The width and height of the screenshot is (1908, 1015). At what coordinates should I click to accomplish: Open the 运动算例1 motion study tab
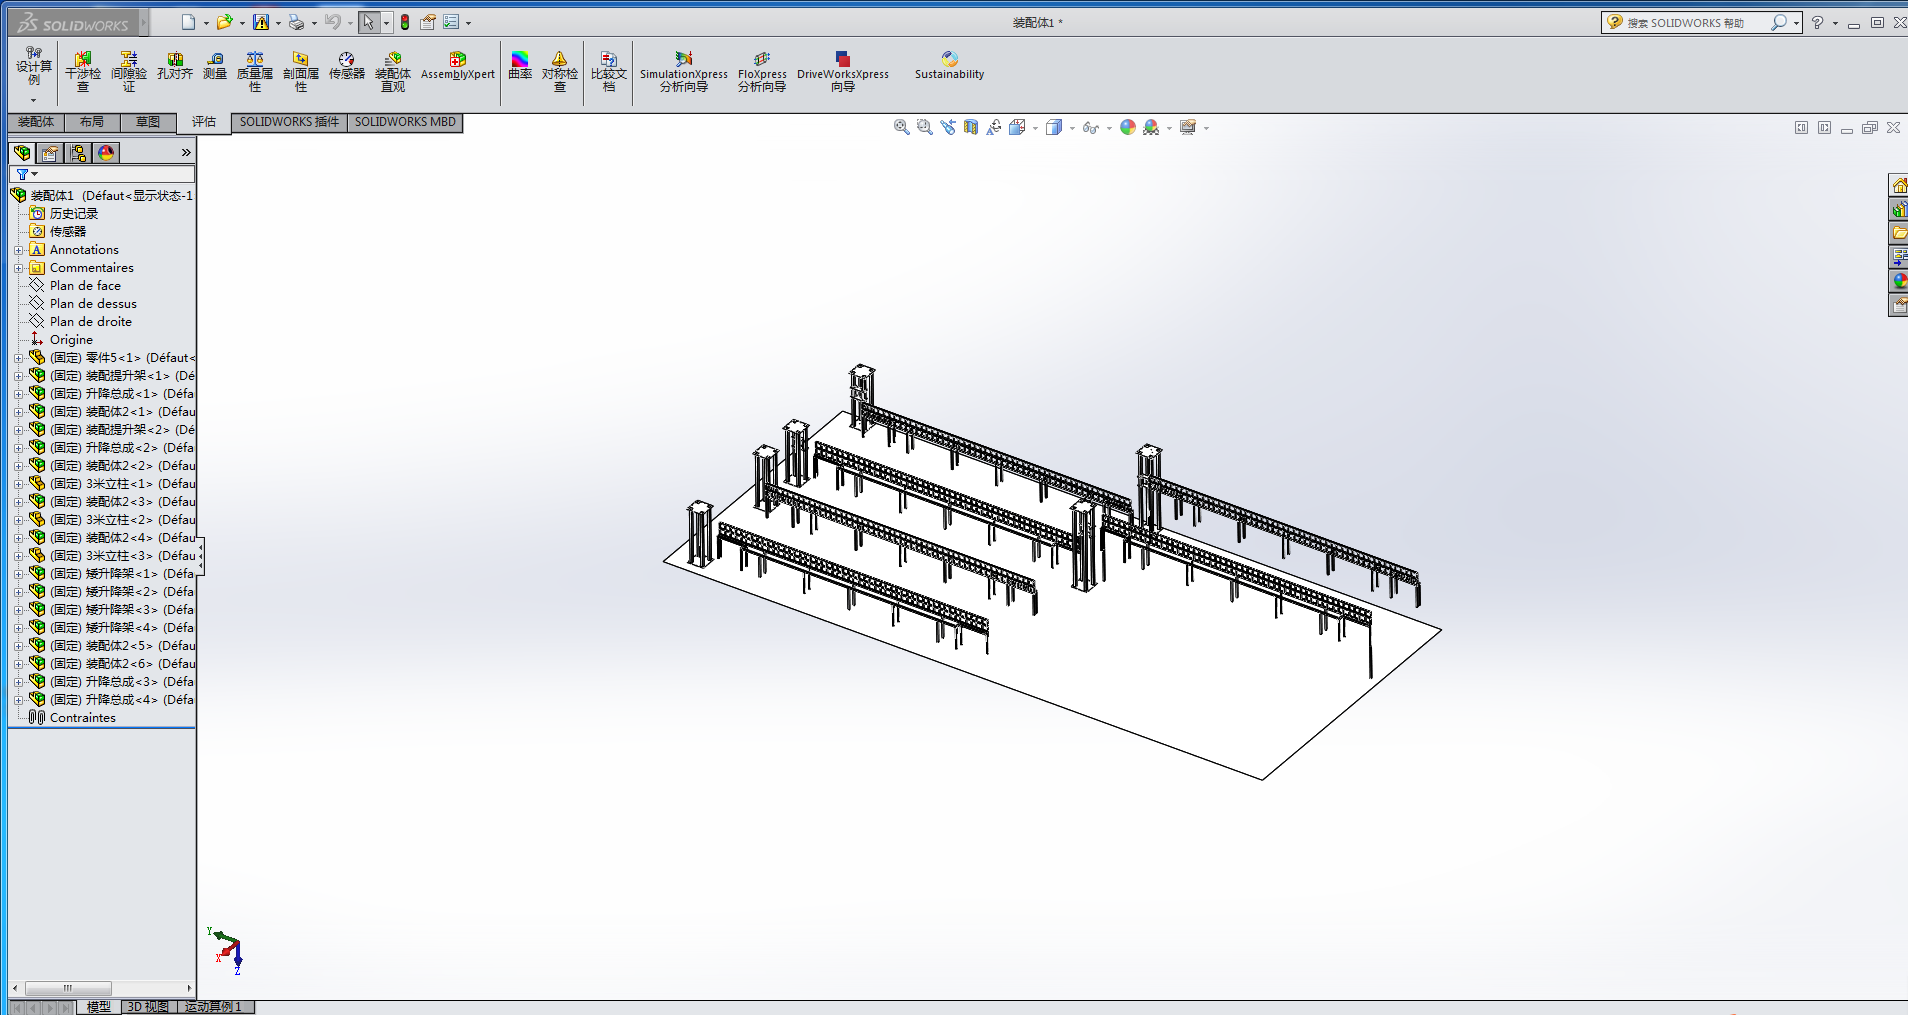214,1007
